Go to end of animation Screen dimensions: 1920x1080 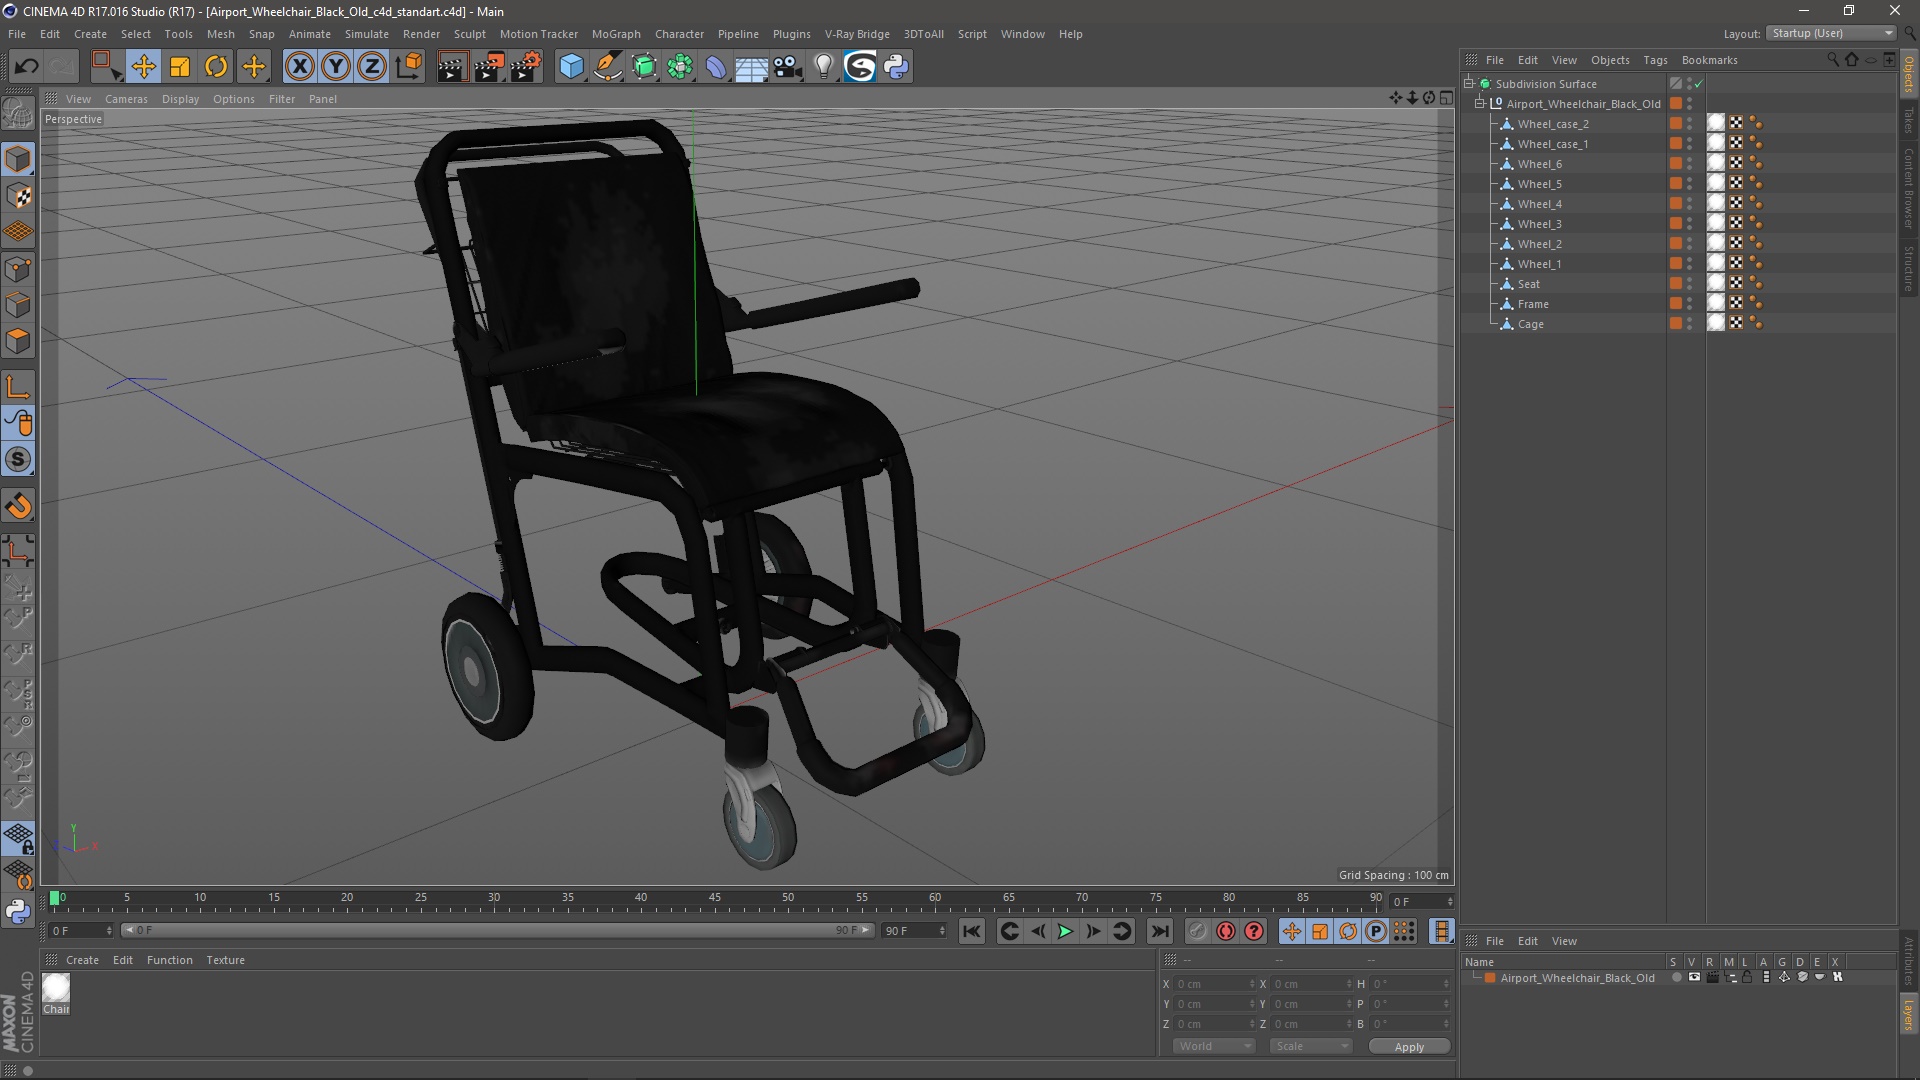pos(1159,931)
